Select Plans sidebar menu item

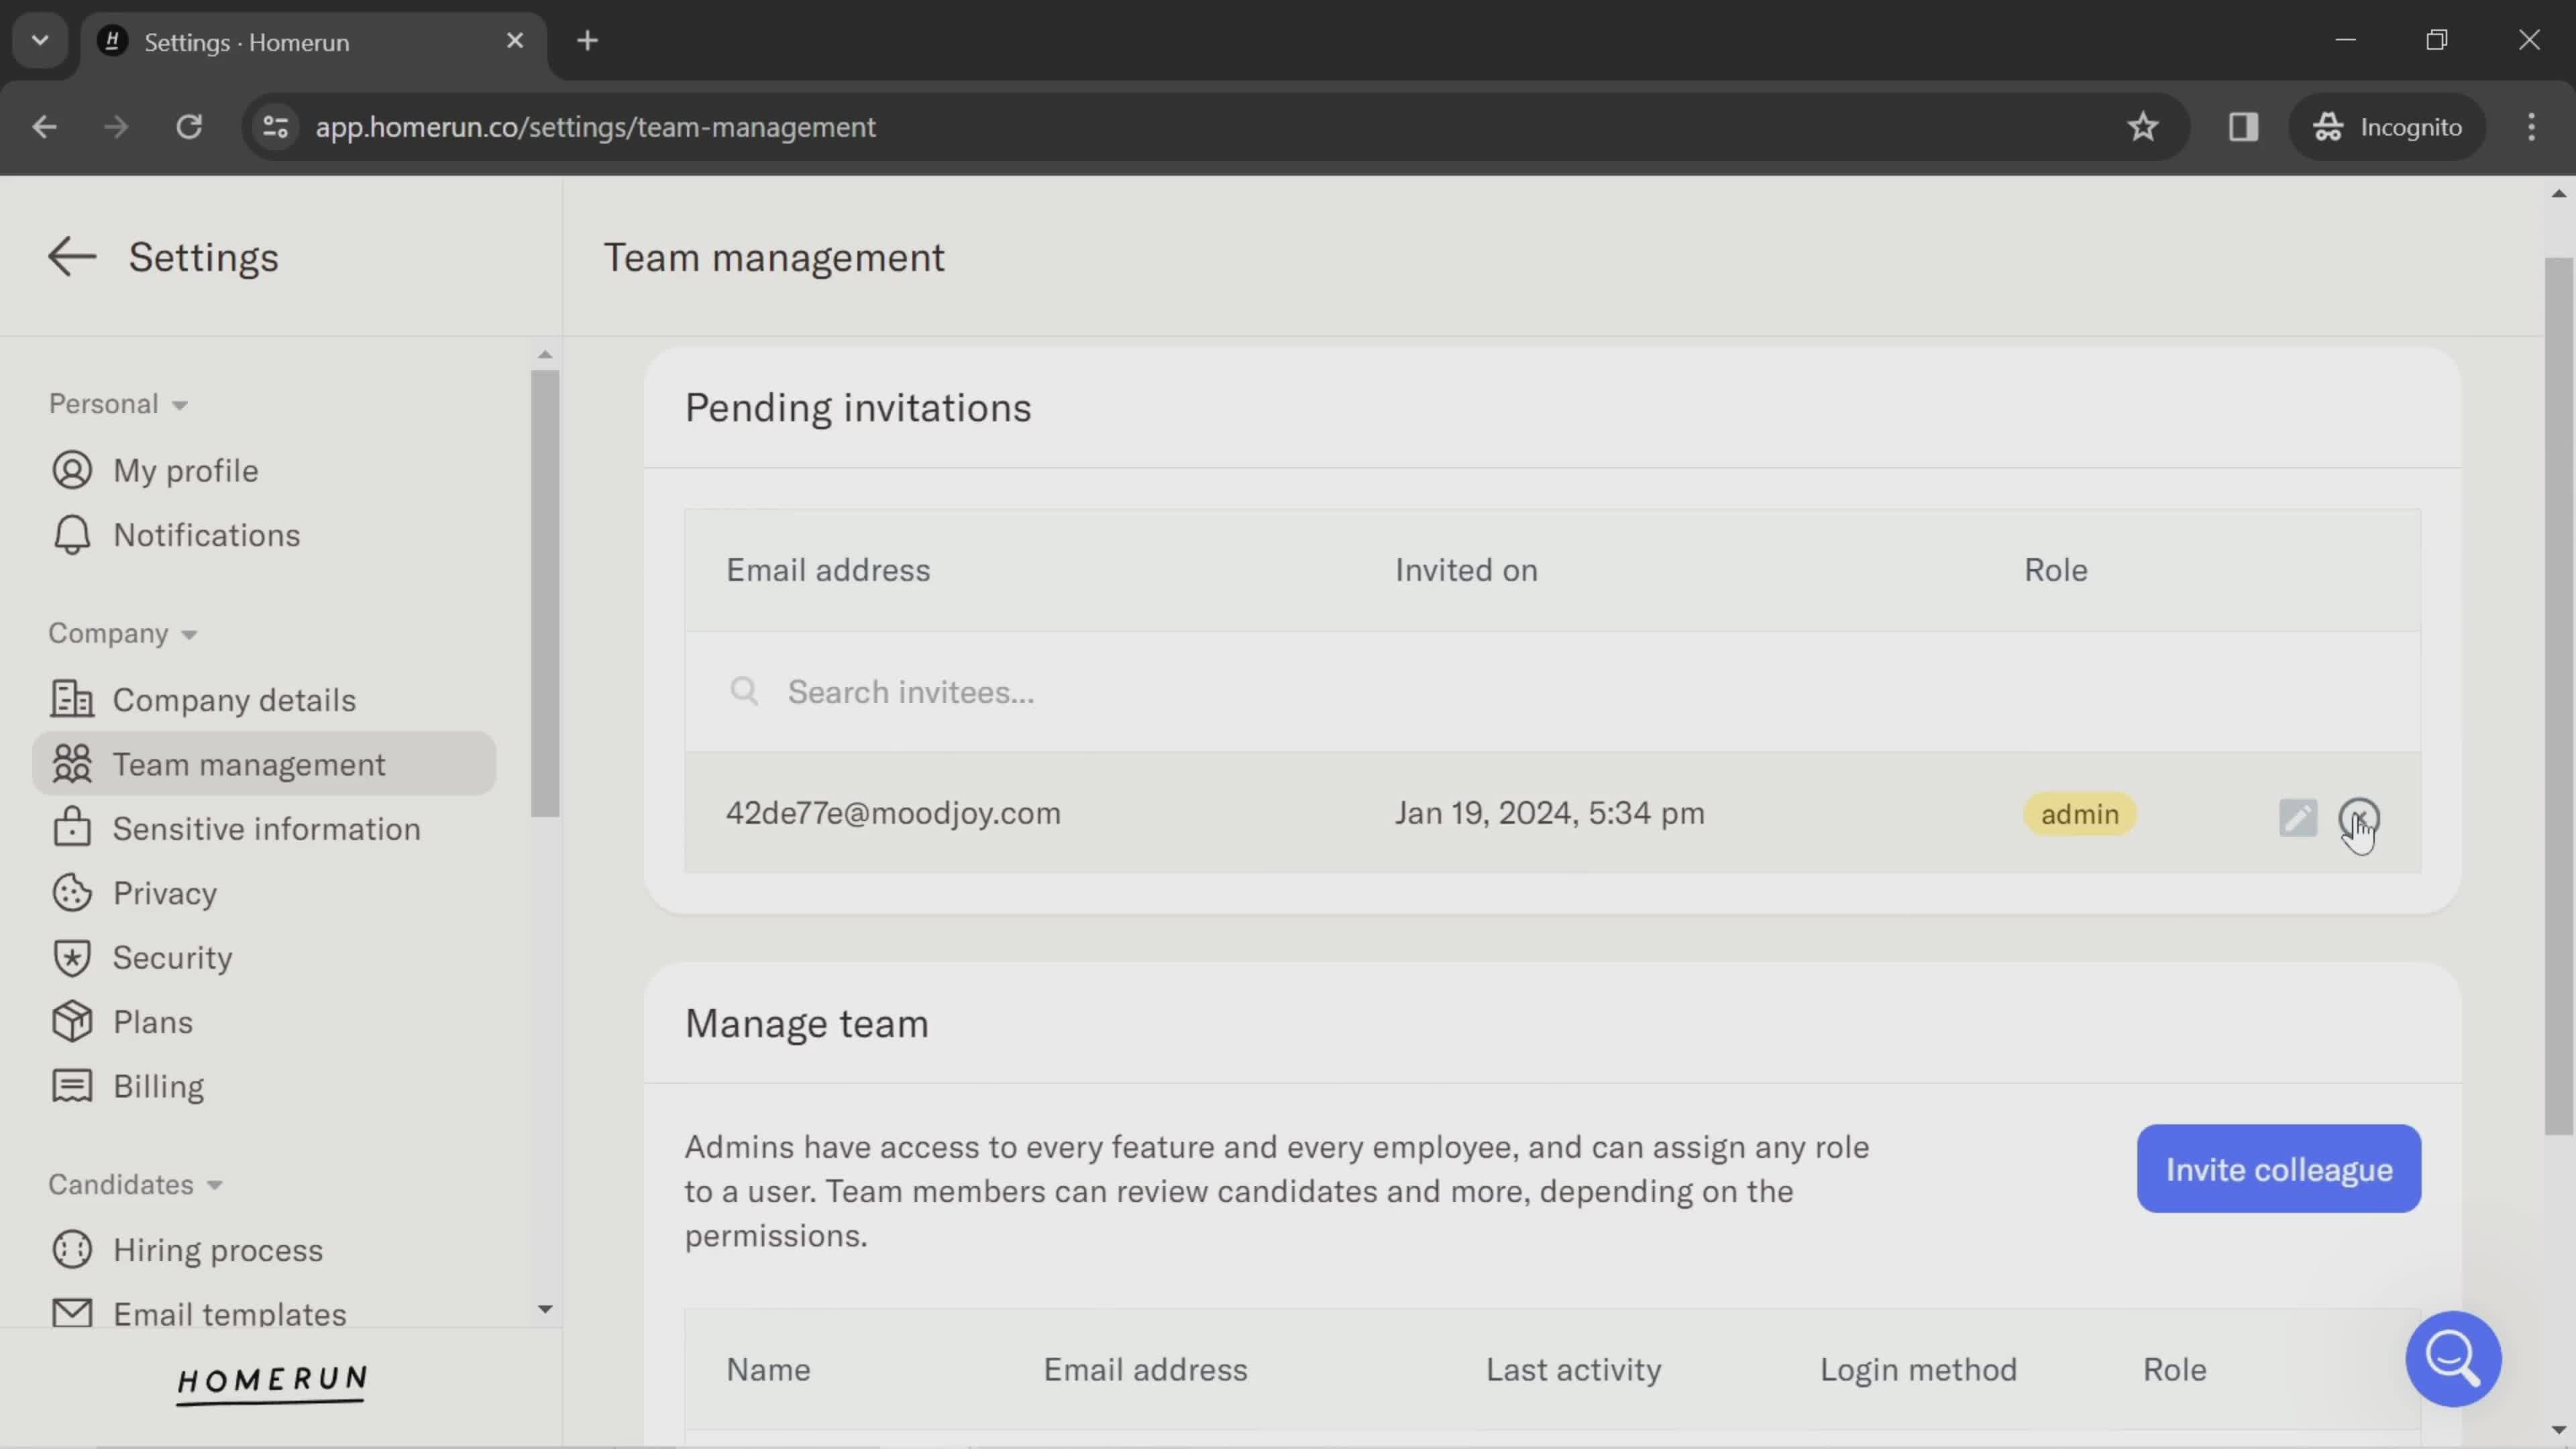point(152,1021)
